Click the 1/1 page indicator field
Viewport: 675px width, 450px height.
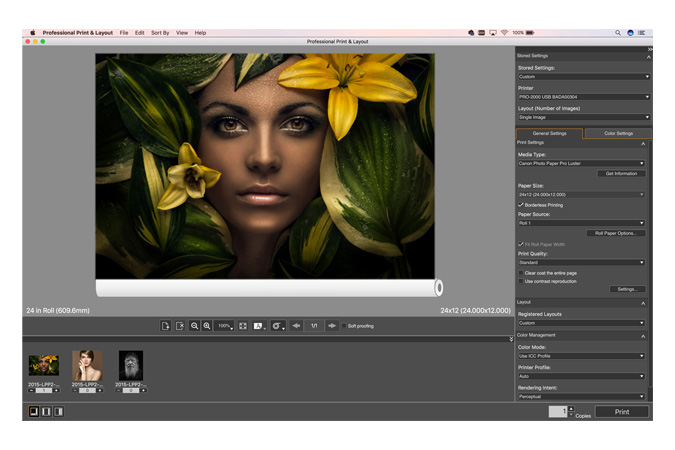pos(314,326)
